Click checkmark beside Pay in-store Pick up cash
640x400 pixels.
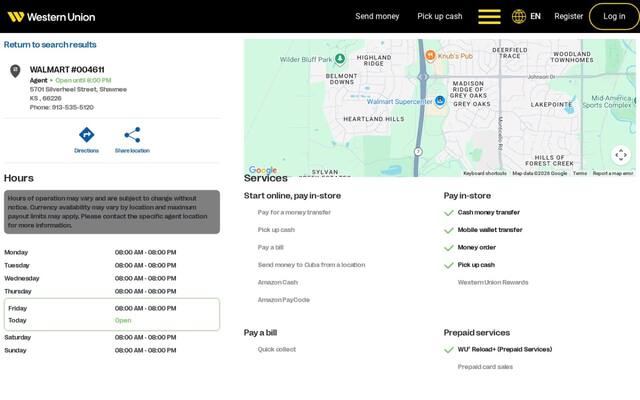[449, 265]
